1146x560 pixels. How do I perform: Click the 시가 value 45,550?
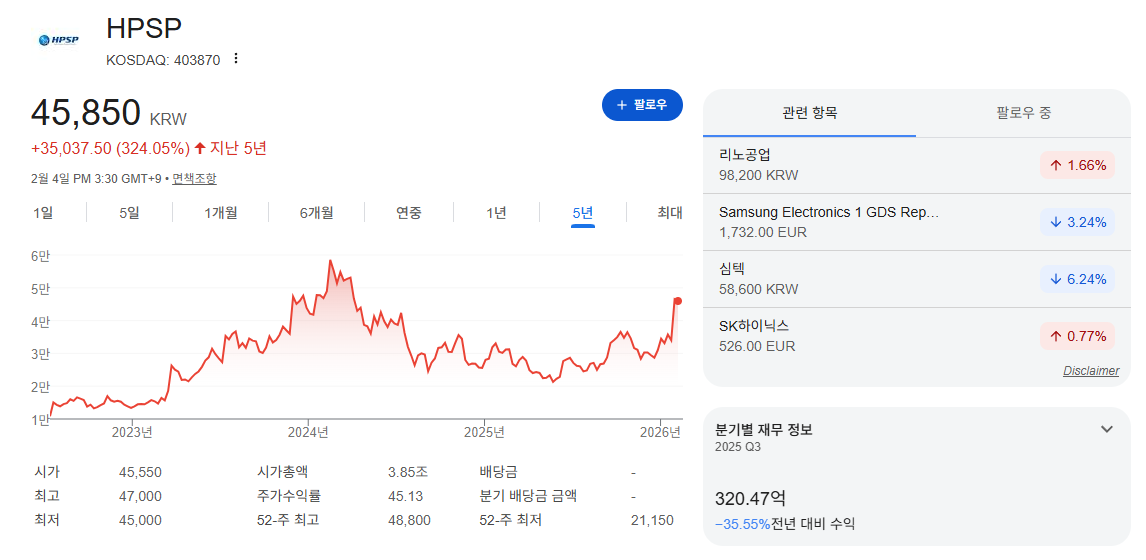140,472
